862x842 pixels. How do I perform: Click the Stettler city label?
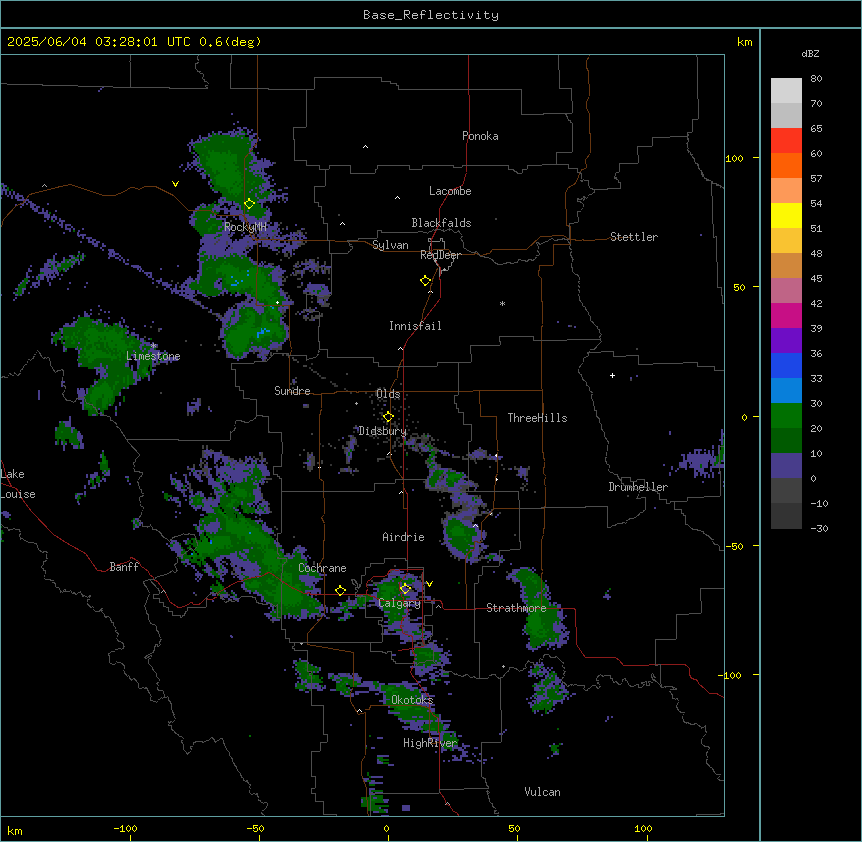pos(634,237)
